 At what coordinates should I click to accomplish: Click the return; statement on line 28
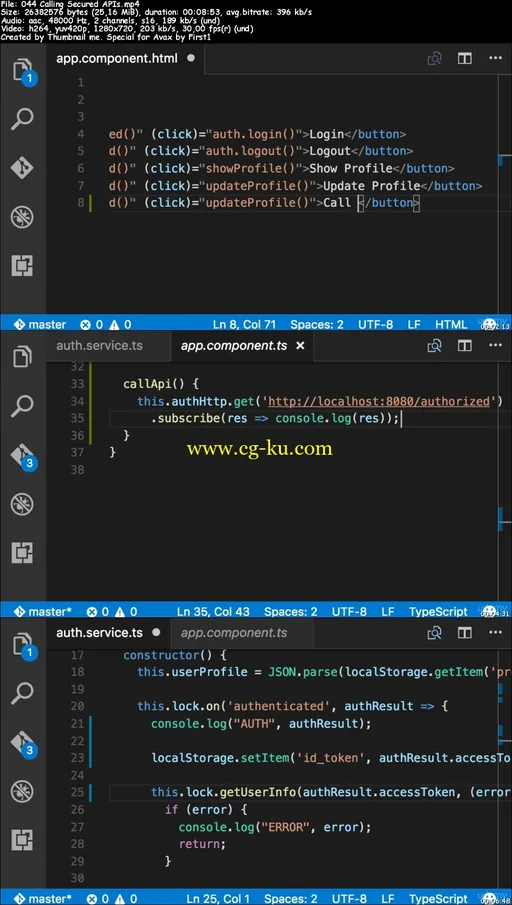click(x=202, y=844)
